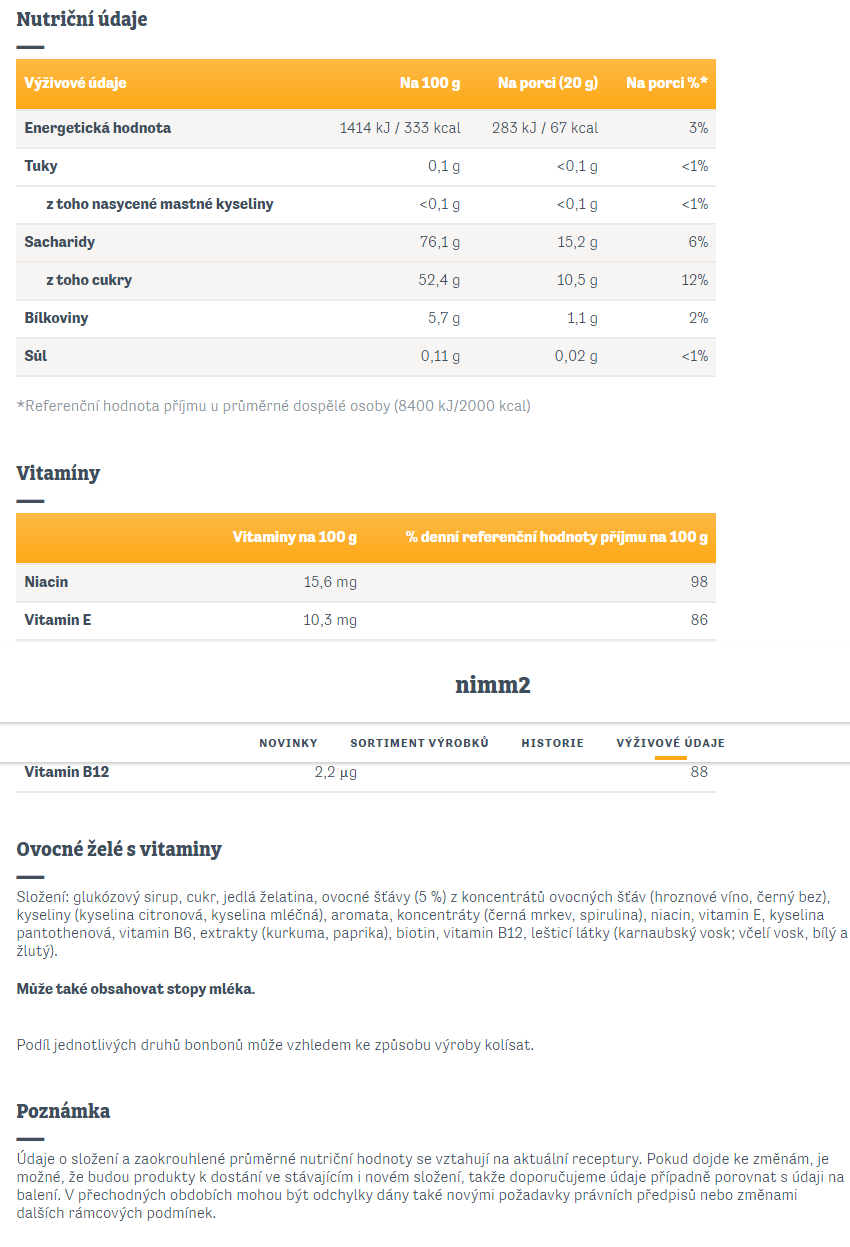Click the Nutriční údaje section heading
The width and height of the screenshot is (850, 1247).
click(x=82, y=19)
